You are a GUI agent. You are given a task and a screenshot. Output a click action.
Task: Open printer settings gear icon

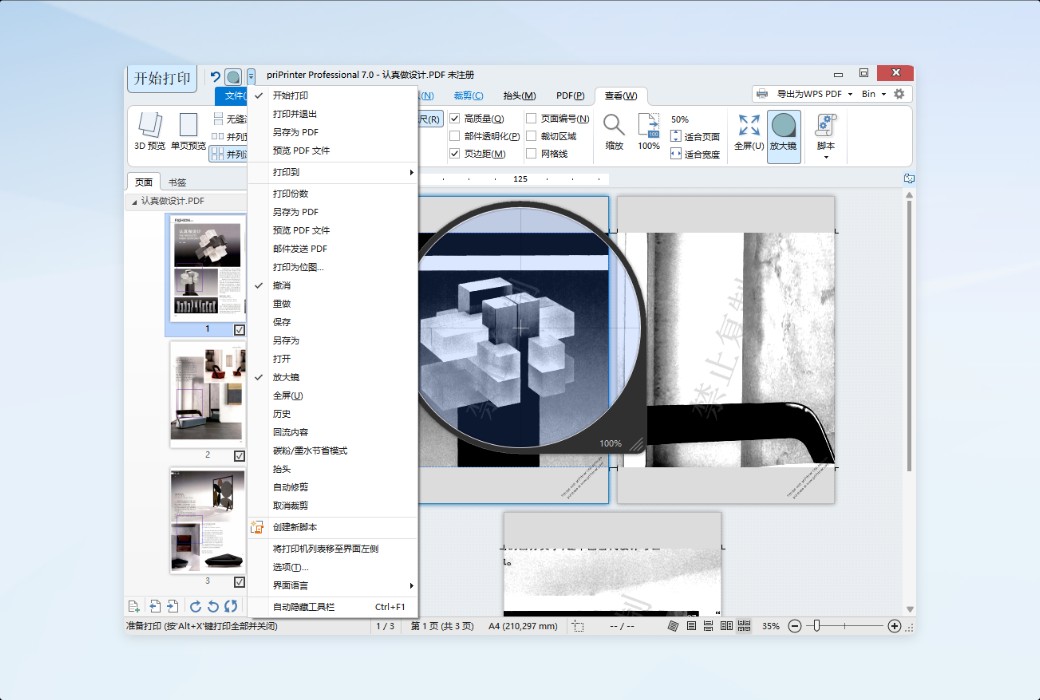899,94
